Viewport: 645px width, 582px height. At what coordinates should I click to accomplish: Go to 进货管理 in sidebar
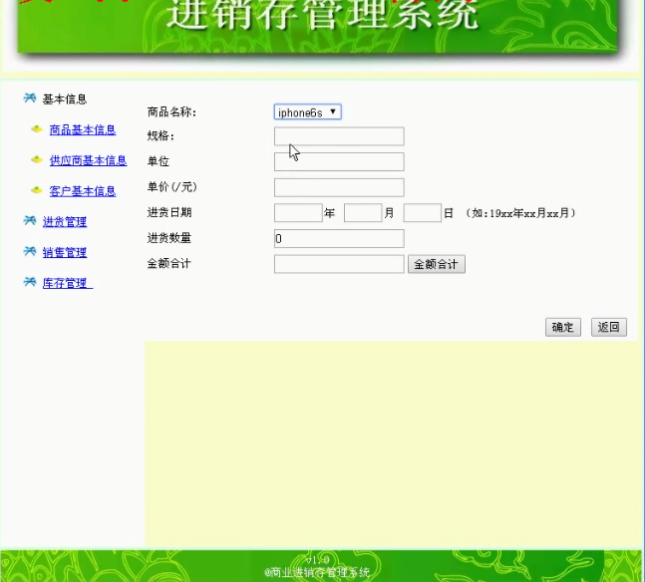point(65,222)
